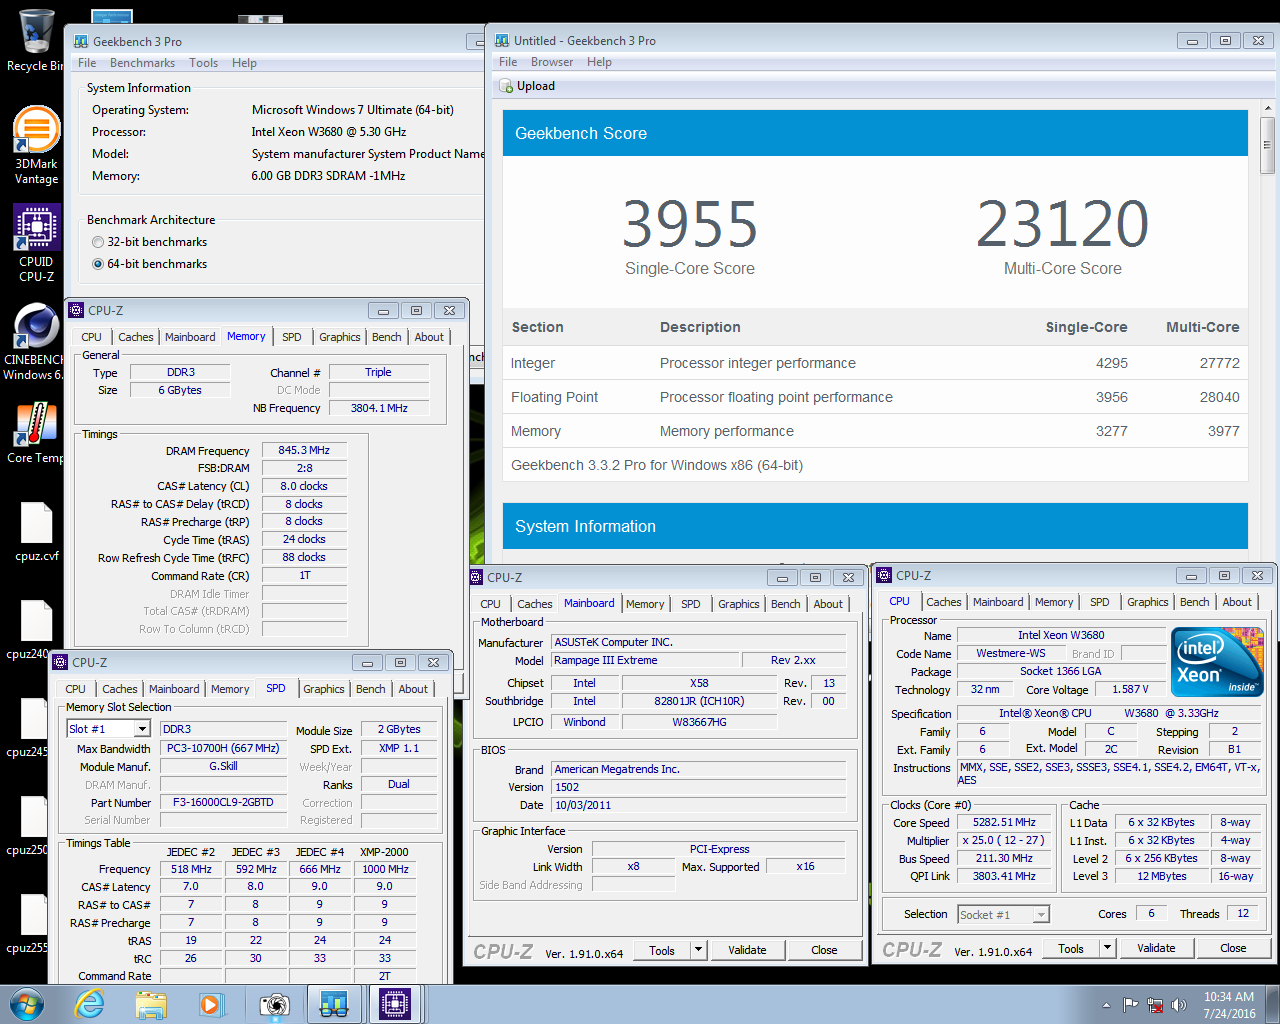This screenshot has width=1280, height=1024.
Task: Open Help menu in Geekbench 3 Pro window
Action: coord(244,63)
